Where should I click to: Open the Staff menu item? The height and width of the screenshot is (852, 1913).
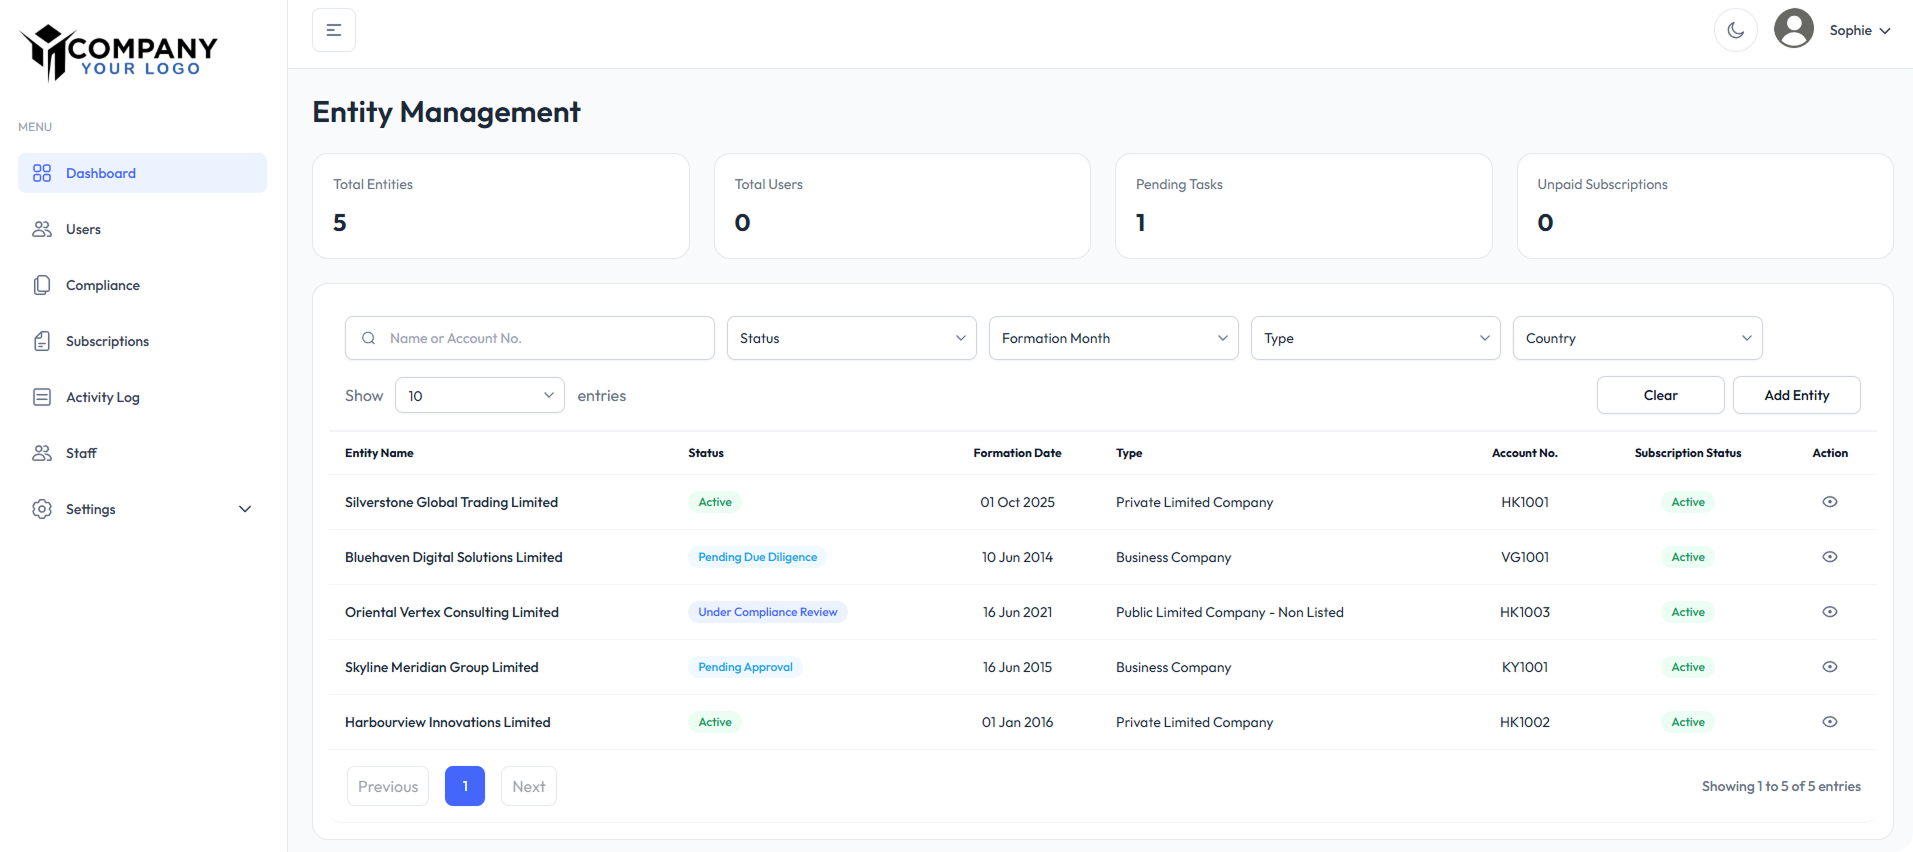(x=81, y=453)
